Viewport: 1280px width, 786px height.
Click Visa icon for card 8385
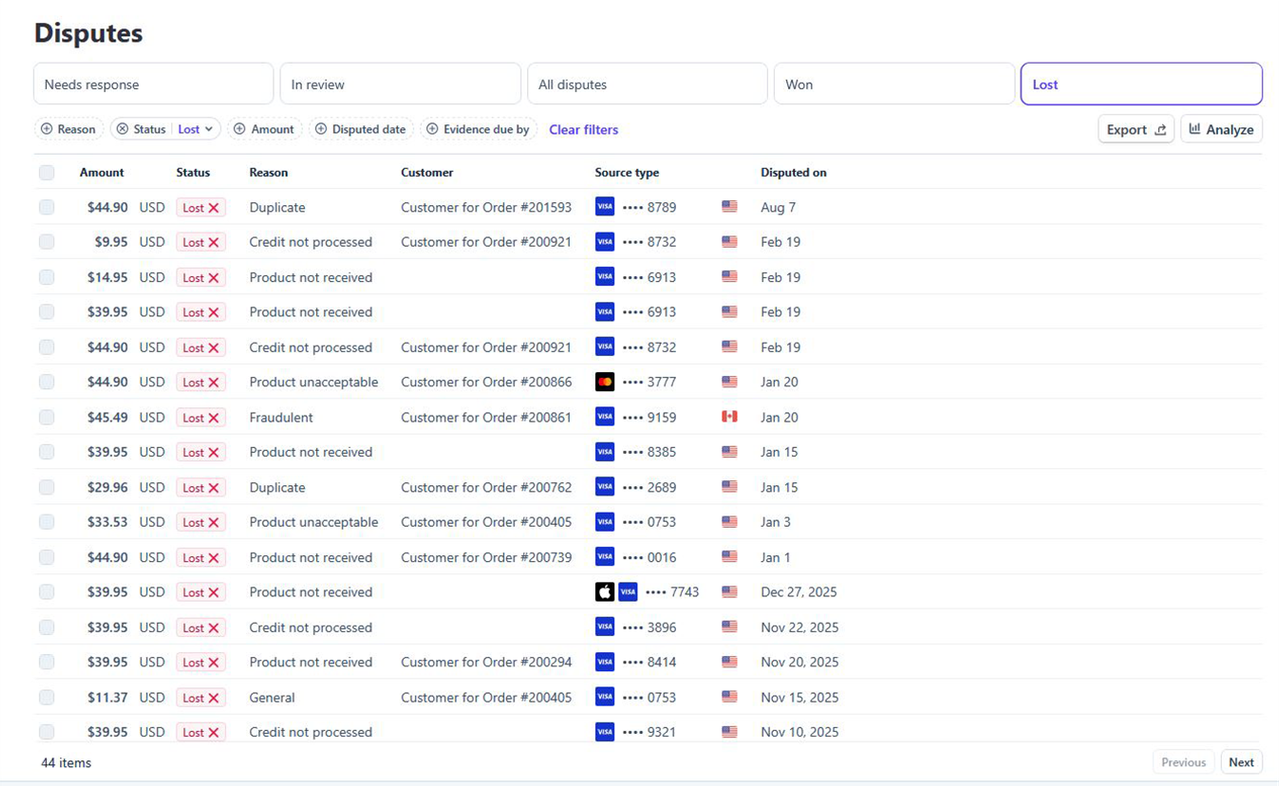pyautogui.click(x=605, y=452)
